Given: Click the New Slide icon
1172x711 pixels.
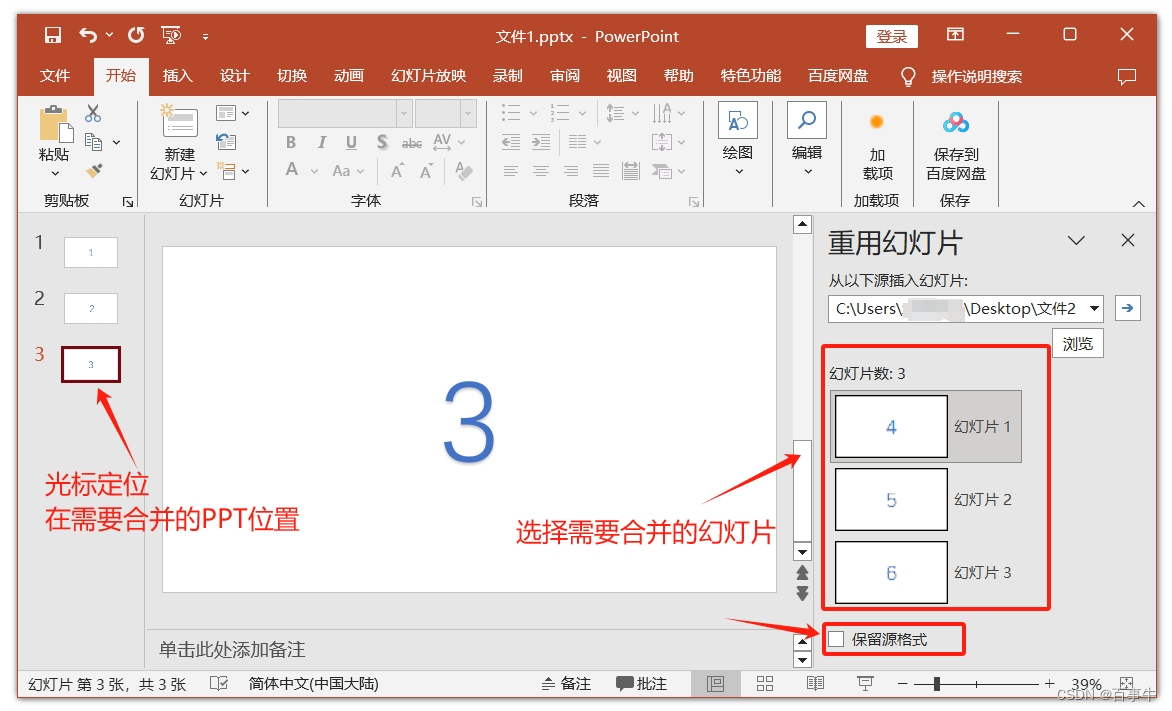Looking at the screenshot, I should pos(179,121).
